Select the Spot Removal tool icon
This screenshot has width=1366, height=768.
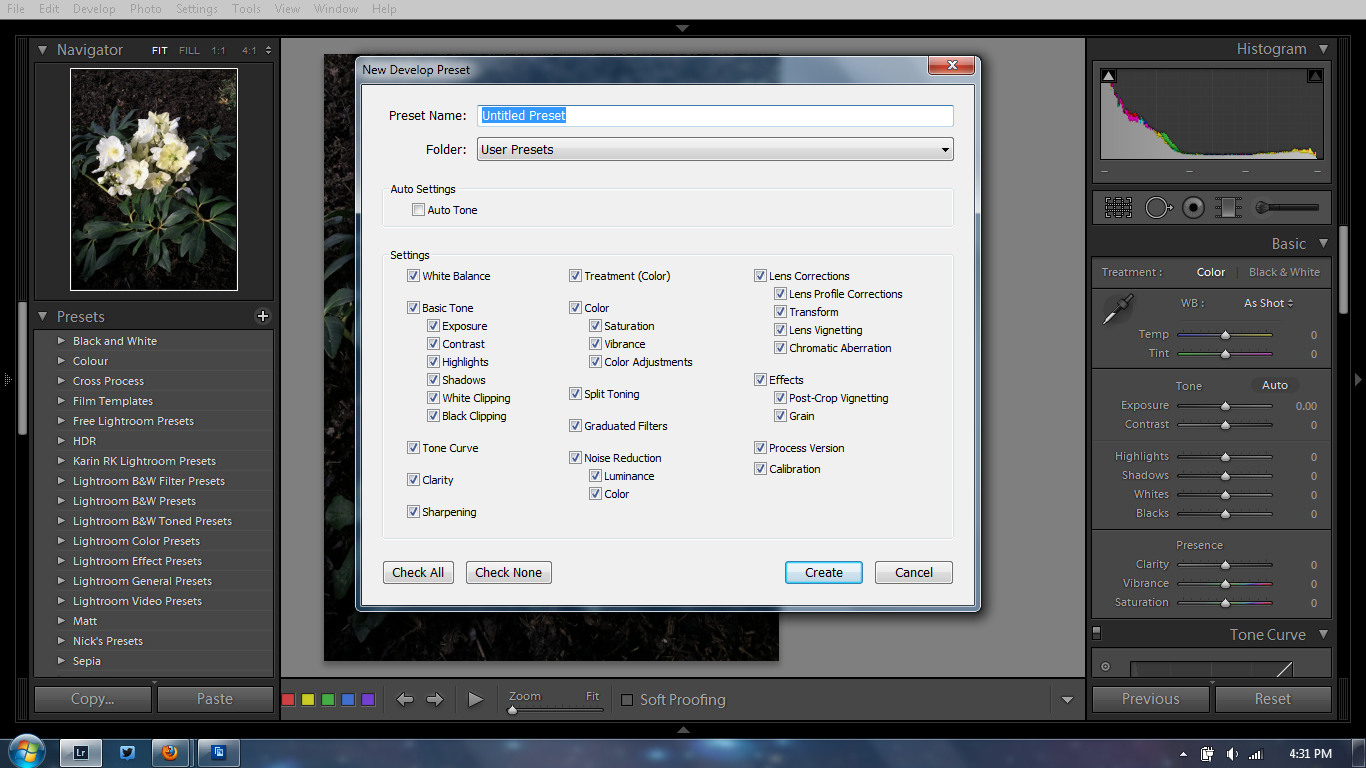[x=1158, y=207]
